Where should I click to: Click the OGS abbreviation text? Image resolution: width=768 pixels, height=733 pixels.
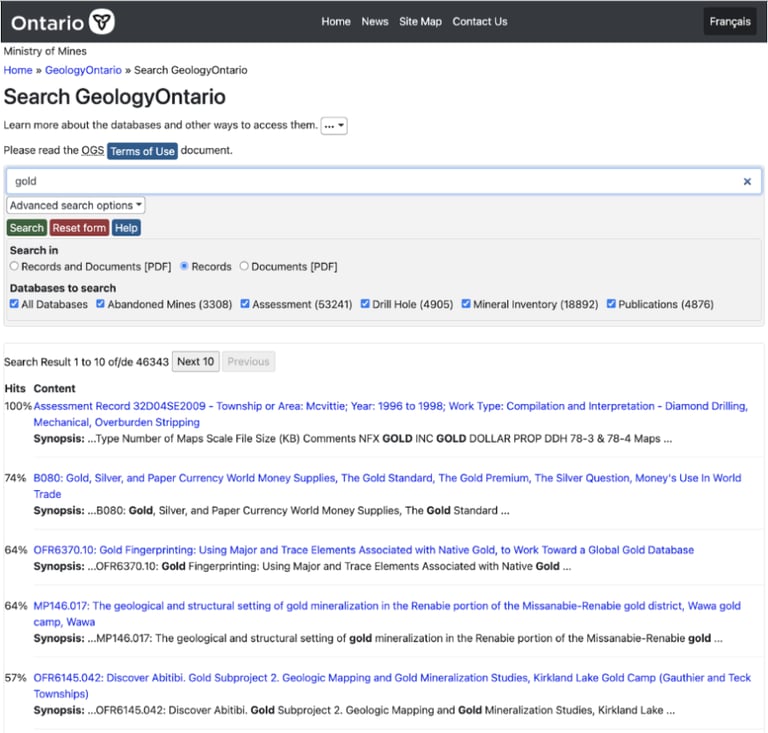click(x=93, y=150)
